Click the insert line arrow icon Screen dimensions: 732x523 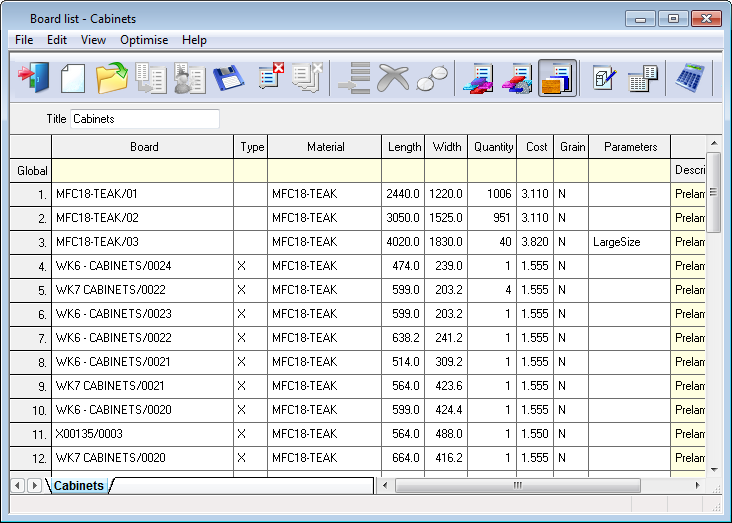[x=354, y=78]
